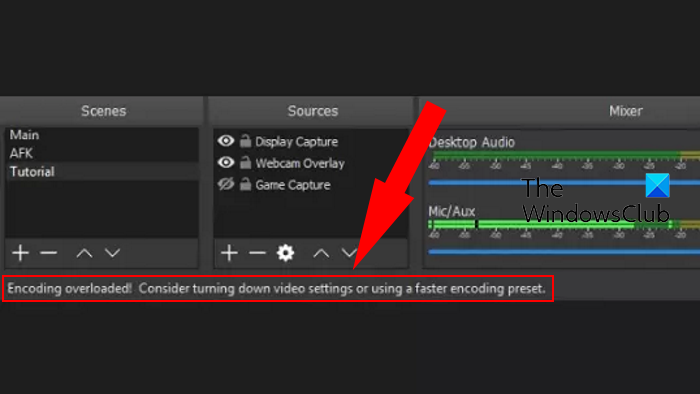
Task: Click the Encoding overloaded status message
Action: point(276,289)
